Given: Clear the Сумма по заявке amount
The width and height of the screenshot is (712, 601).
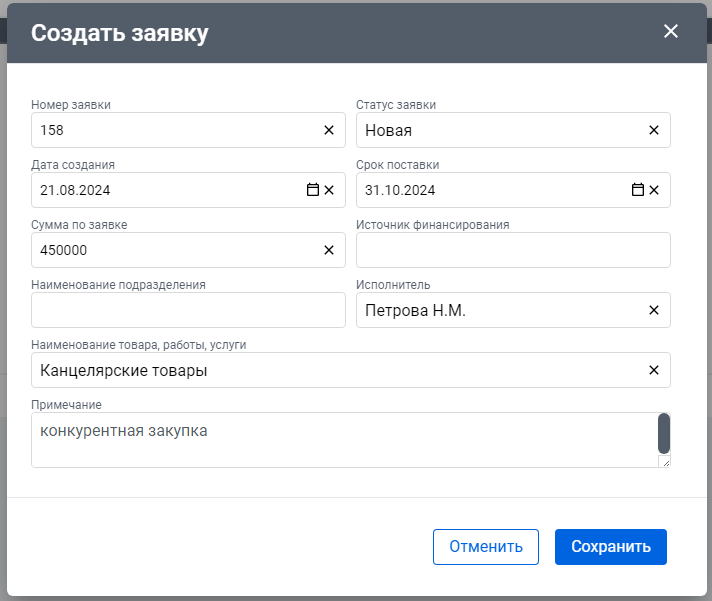Looking at the screenshot, I should point(329,250).
